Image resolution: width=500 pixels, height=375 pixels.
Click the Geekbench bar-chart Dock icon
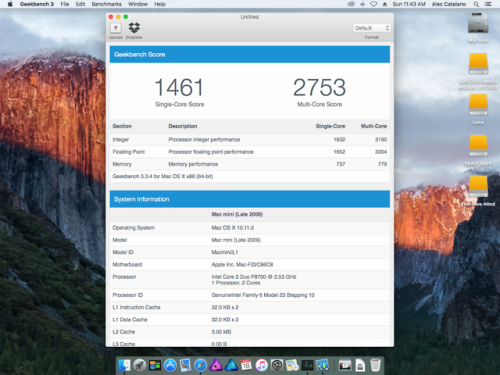(323, 365)
